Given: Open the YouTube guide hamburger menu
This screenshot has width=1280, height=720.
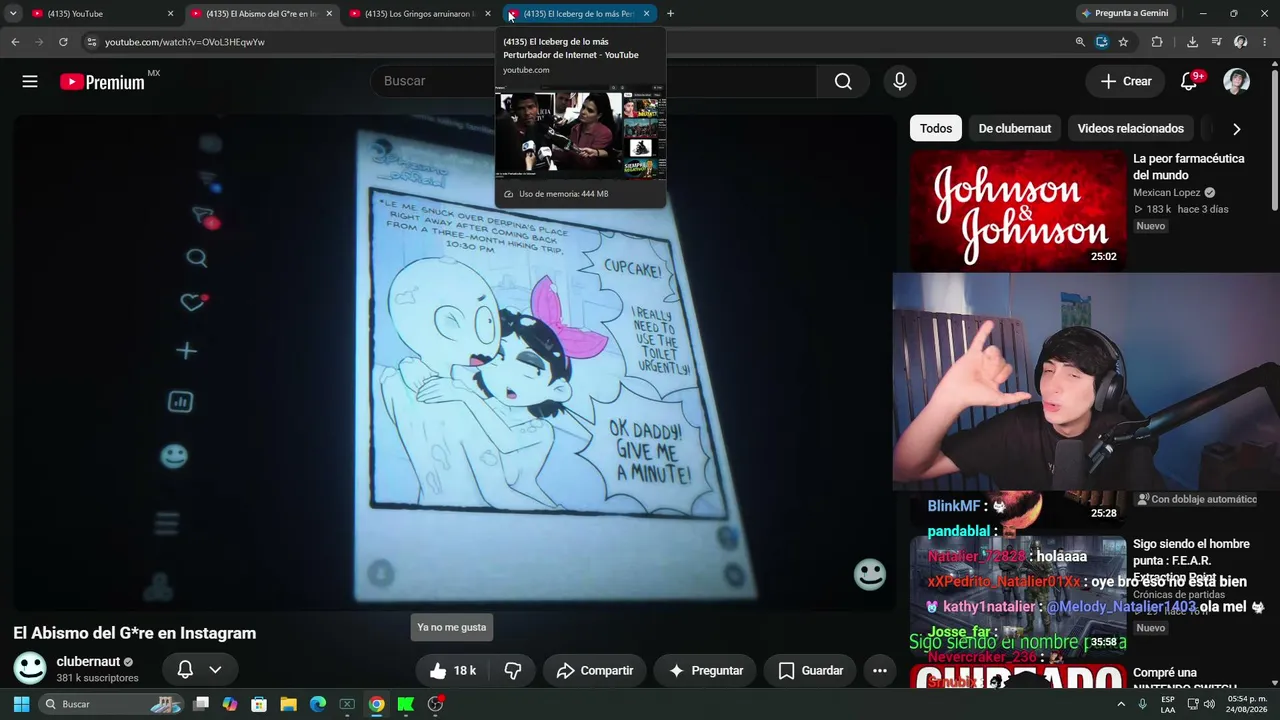Looking at the screenshot, I should (30, 82).
